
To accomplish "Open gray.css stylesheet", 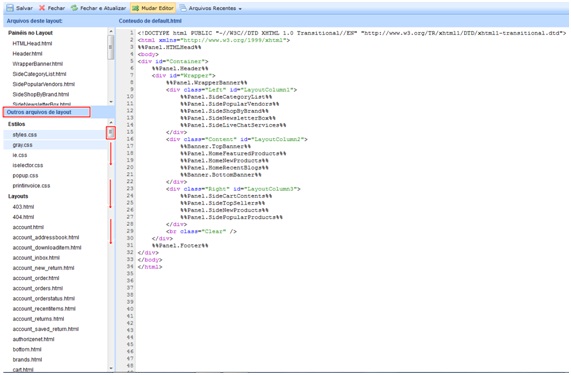I will click(23, 145).
